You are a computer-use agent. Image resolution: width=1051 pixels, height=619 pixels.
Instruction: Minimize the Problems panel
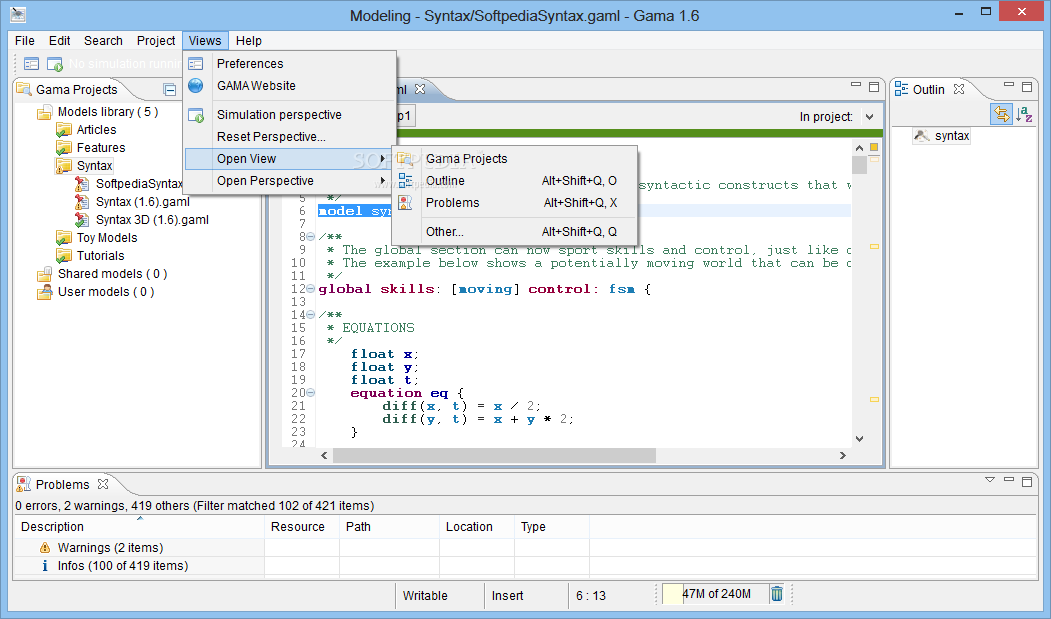[1009, 480]
